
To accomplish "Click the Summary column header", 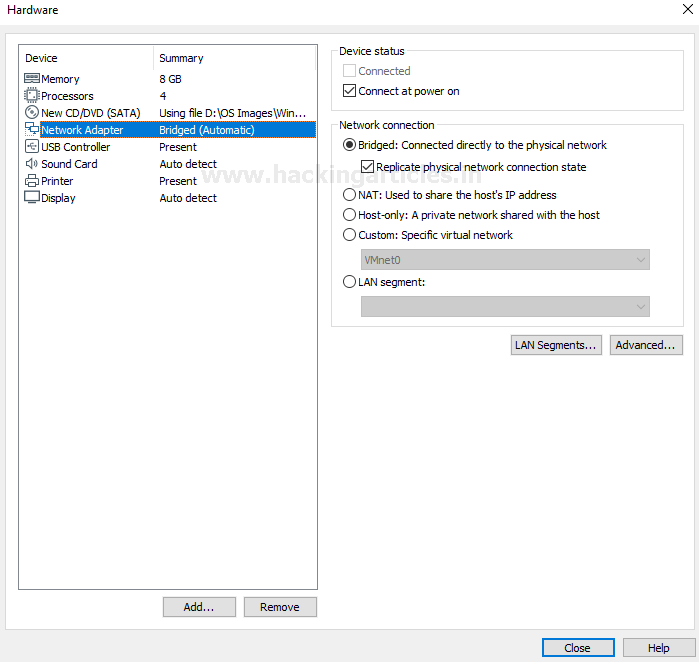I will point(234,58).
